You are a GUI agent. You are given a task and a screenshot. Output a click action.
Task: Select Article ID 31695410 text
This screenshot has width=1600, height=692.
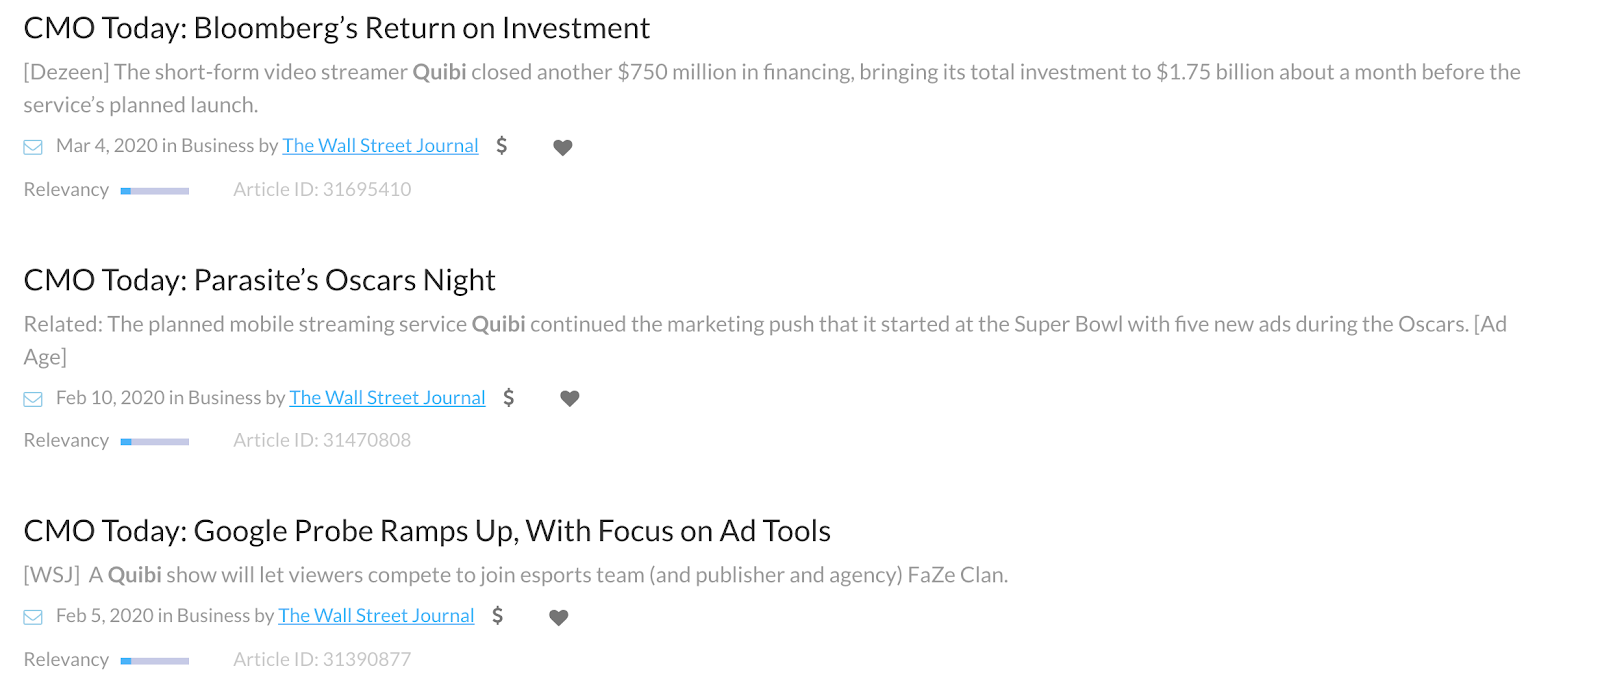click(x=322, y=190)
